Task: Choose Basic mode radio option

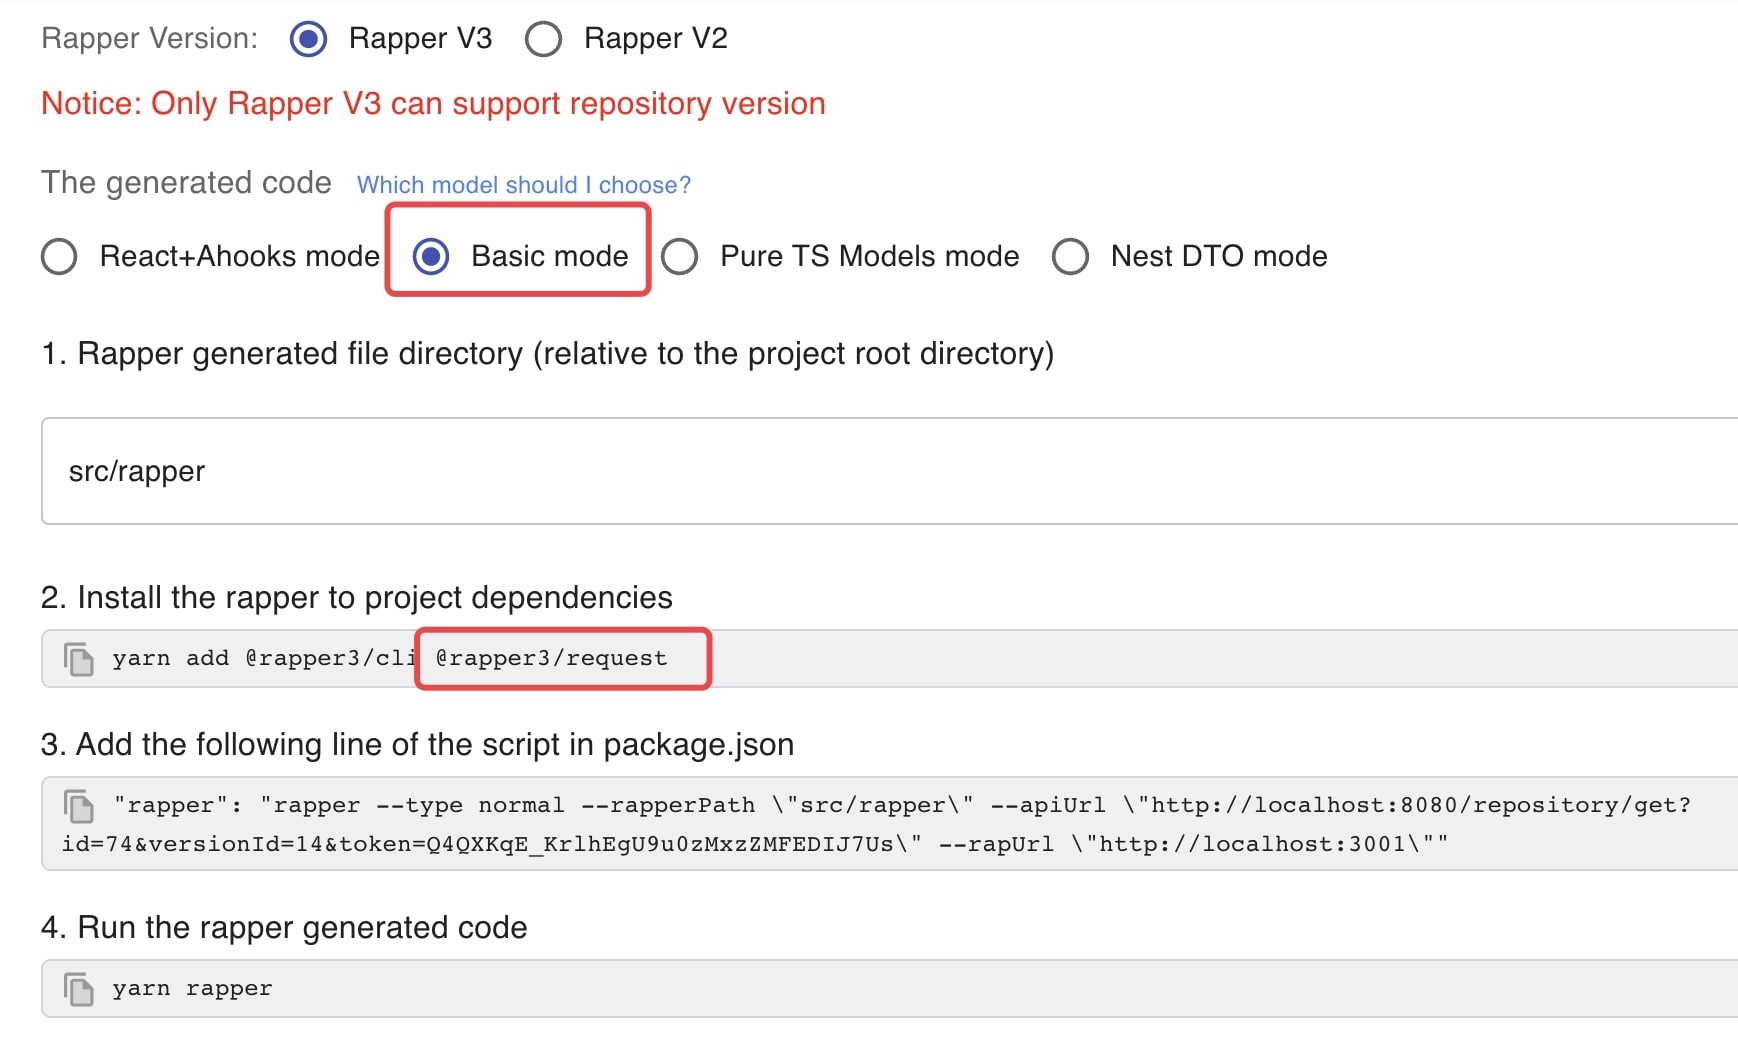Action: tap(431, 256)
